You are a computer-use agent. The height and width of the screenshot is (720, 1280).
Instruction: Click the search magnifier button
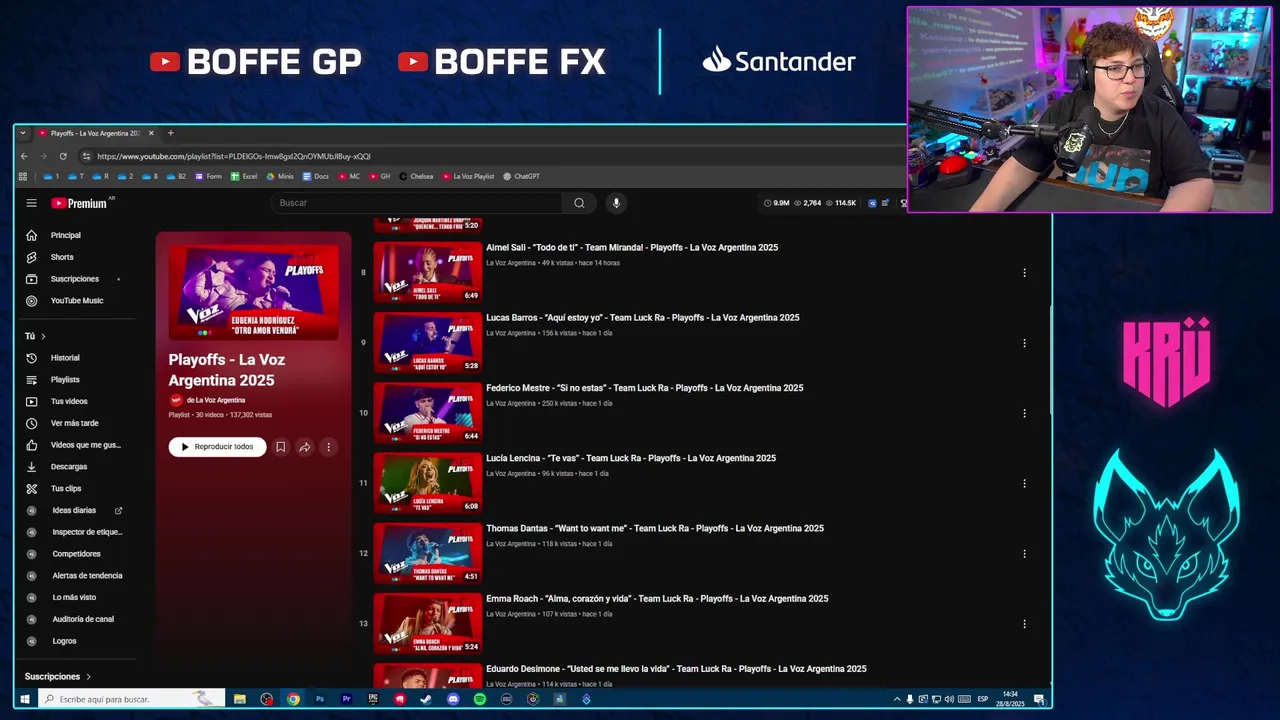point(579,203)
